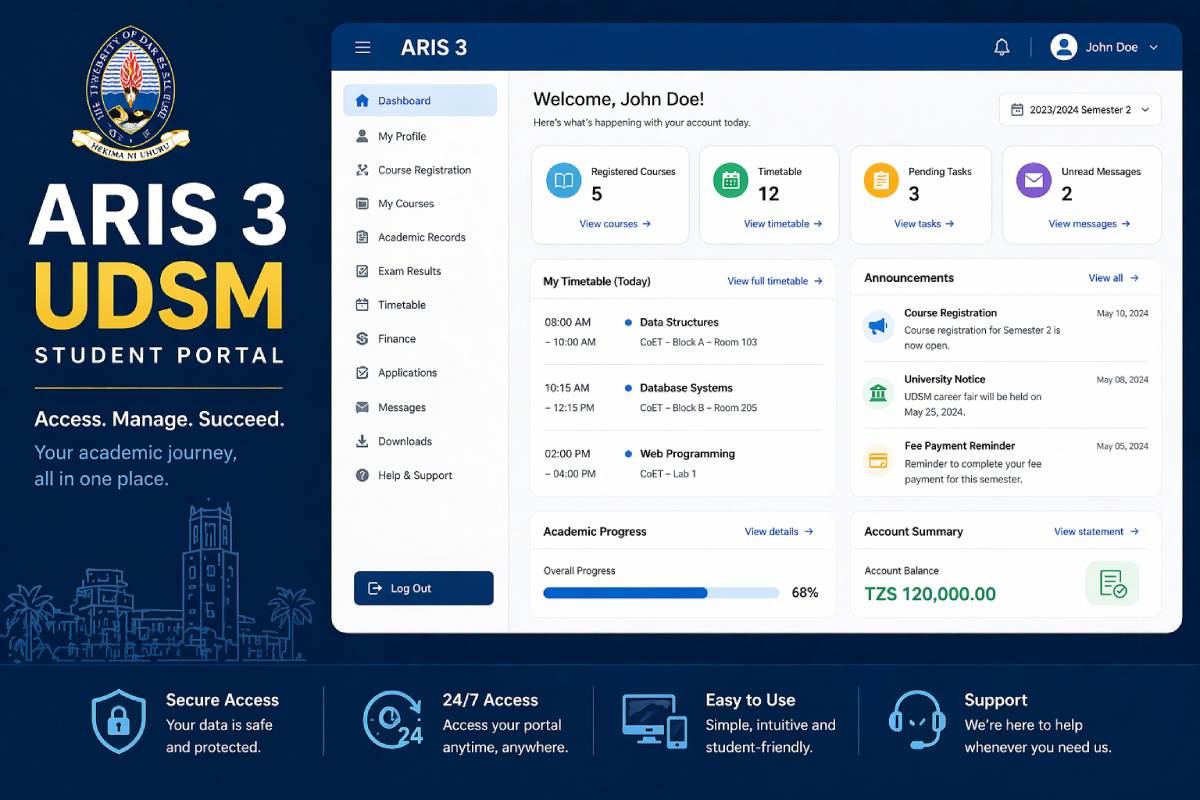Screen dimensions: 1200x800
Task: Open Course Registration in sidebar
Action: point(424,170)
